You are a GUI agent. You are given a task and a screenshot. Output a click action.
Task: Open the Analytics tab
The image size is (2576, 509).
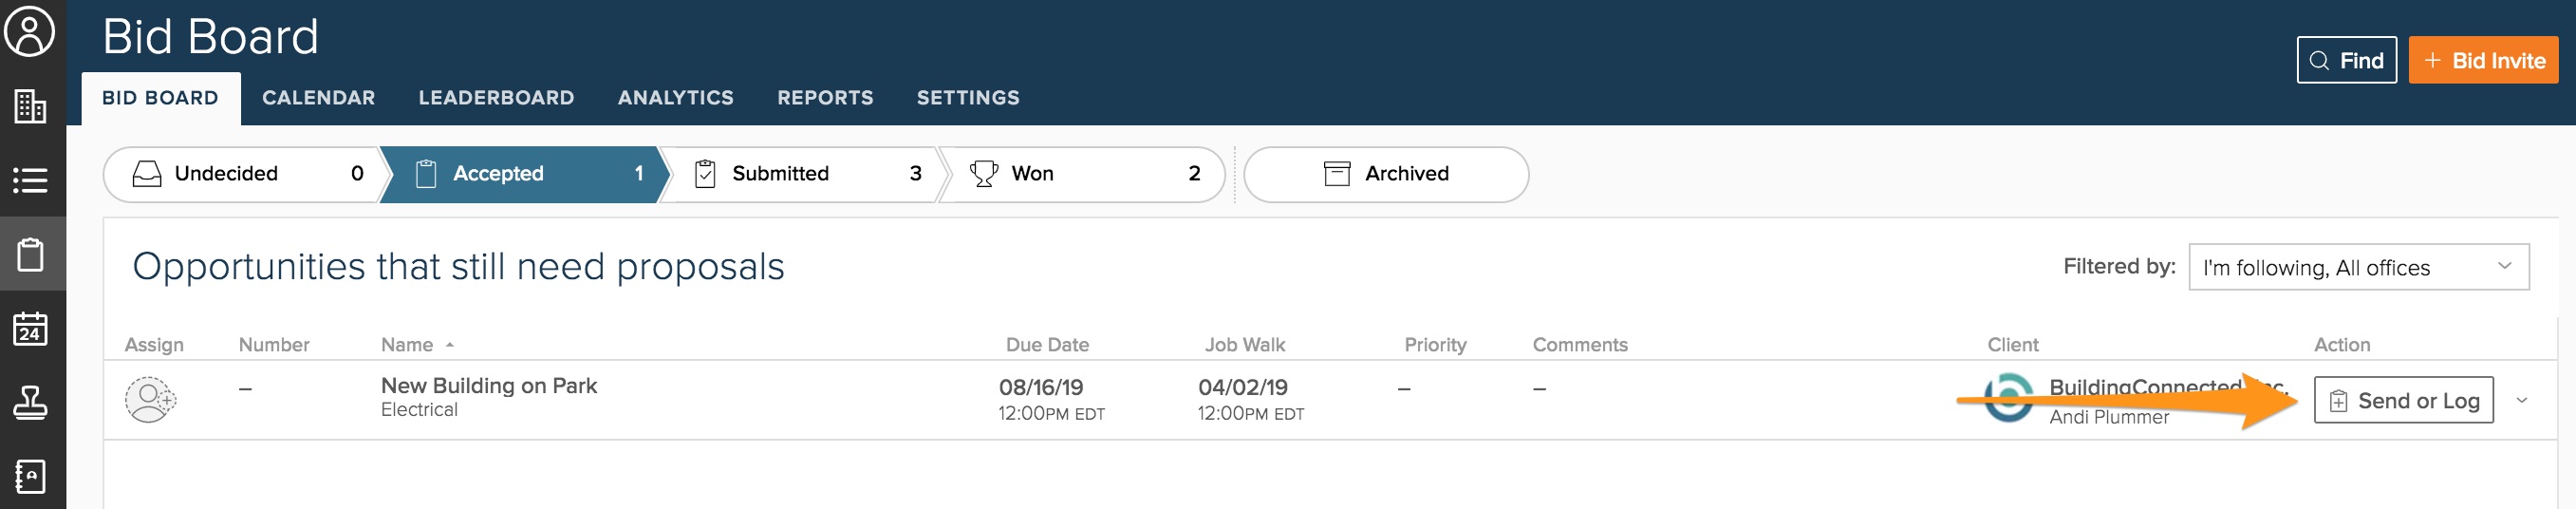click(x=675, y=98)
